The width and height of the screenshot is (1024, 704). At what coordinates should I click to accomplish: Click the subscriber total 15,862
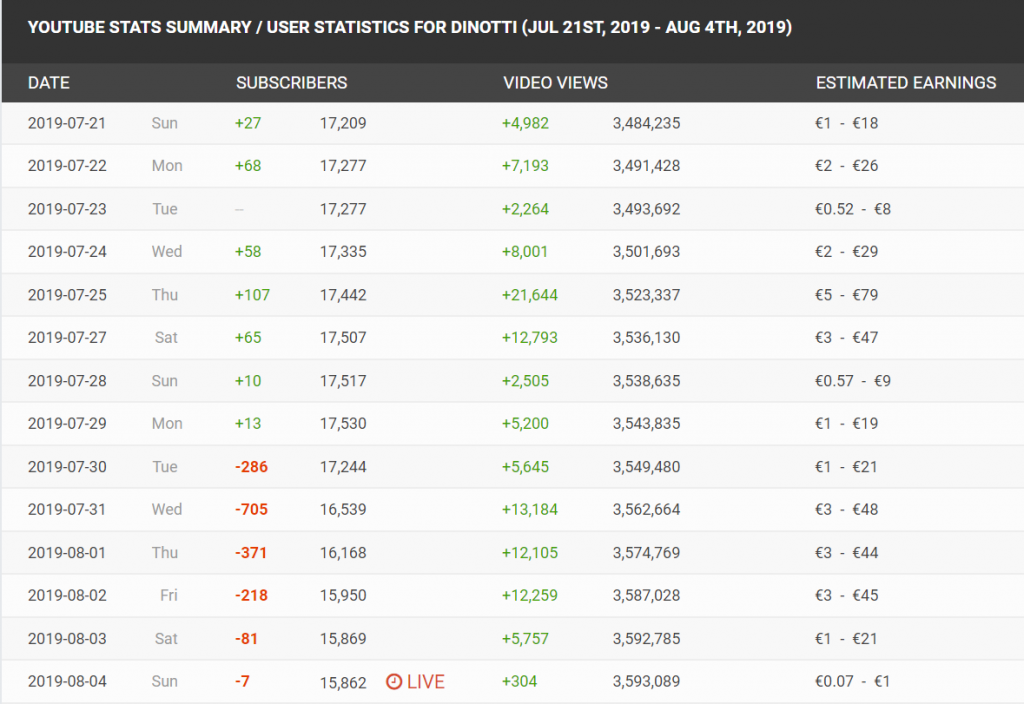pos(343,682)
